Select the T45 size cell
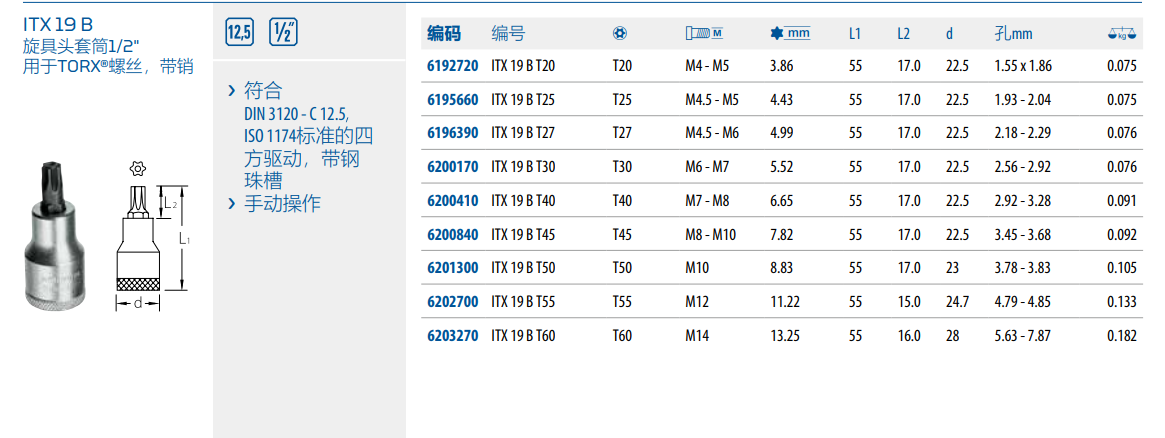The width and height of the screenshot is (1165, 438). [622, 235]
